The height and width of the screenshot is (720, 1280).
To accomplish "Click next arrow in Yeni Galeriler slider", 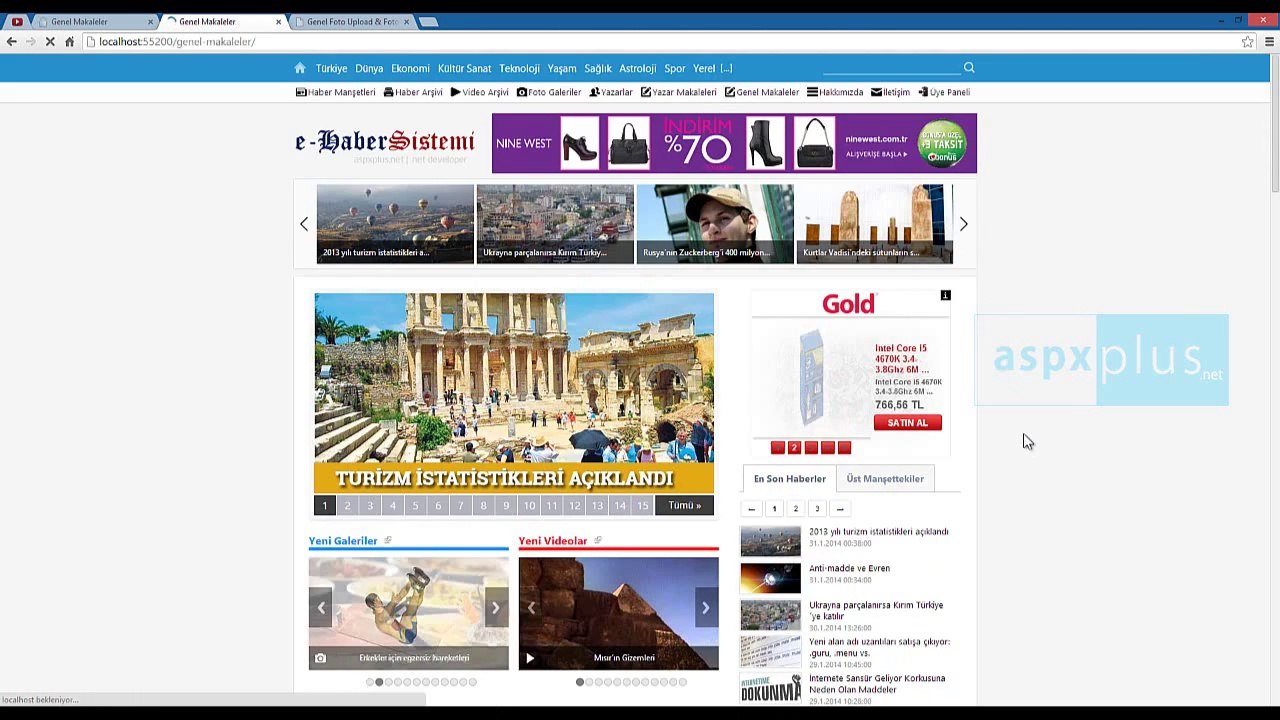I will 495,608.
